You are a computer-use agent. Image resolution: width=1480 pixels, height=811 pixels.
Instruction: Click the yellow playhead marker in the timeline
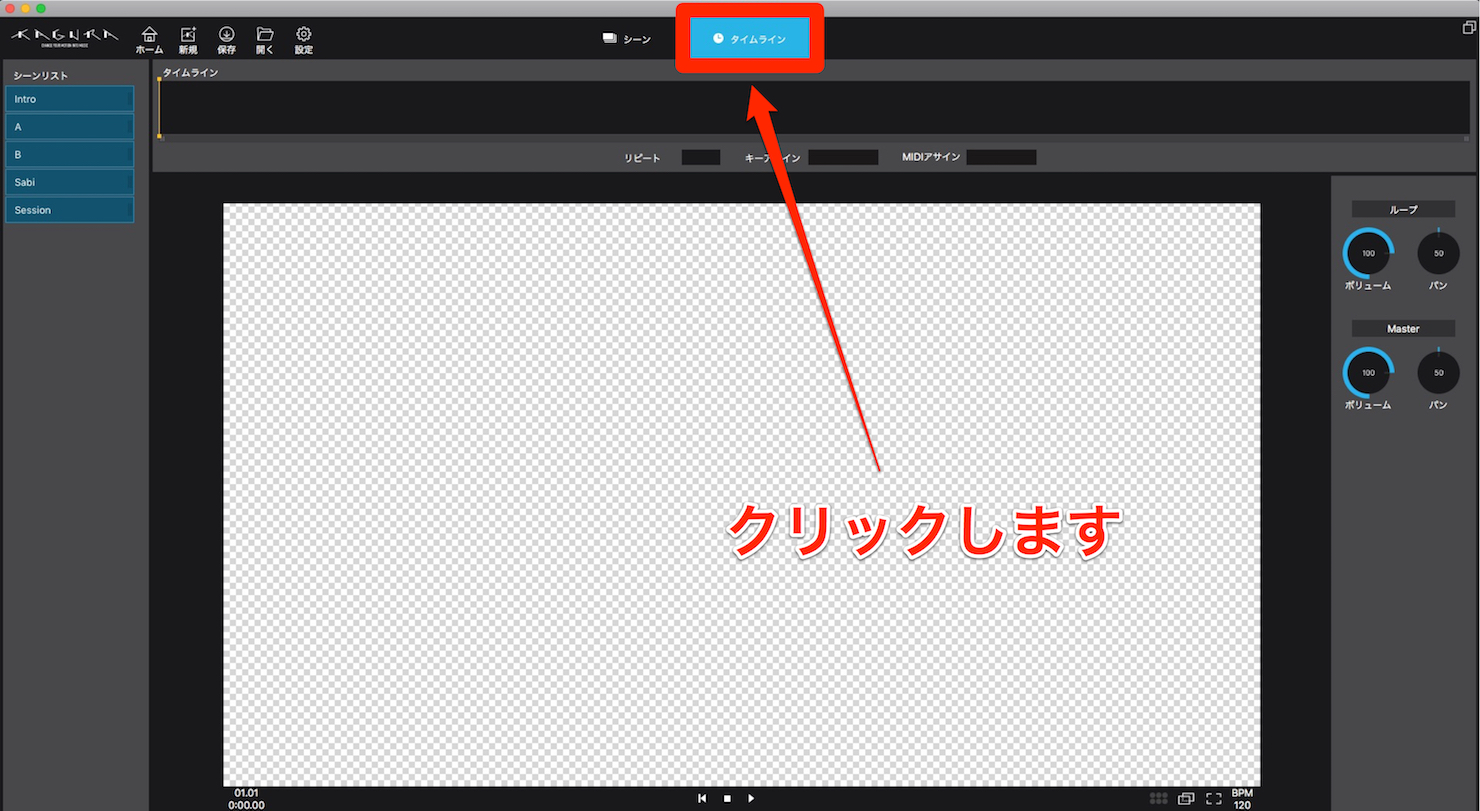pos(159,107)
